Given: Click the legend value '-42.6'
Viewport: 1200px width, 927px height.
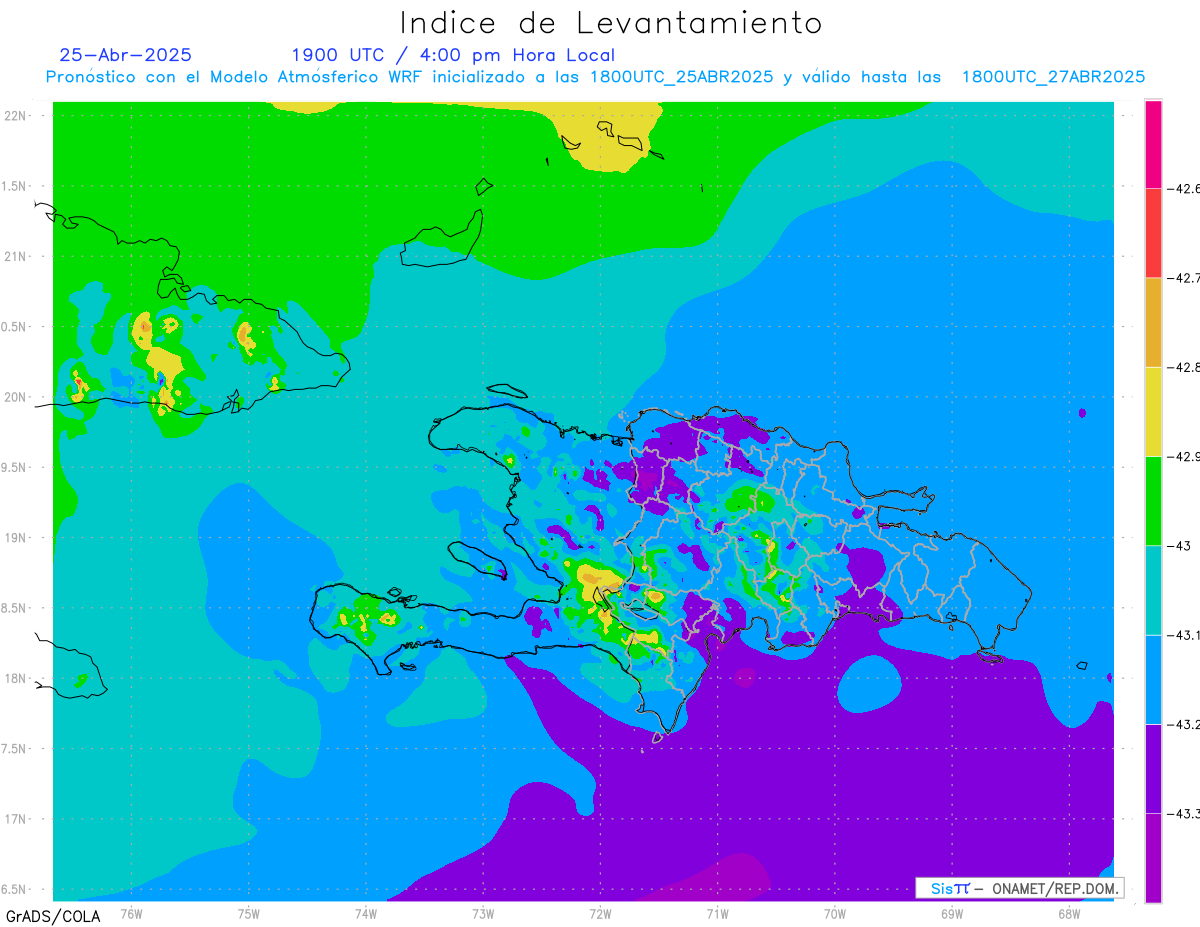Looking at the screenshot, I should [x=1184, y=188].
